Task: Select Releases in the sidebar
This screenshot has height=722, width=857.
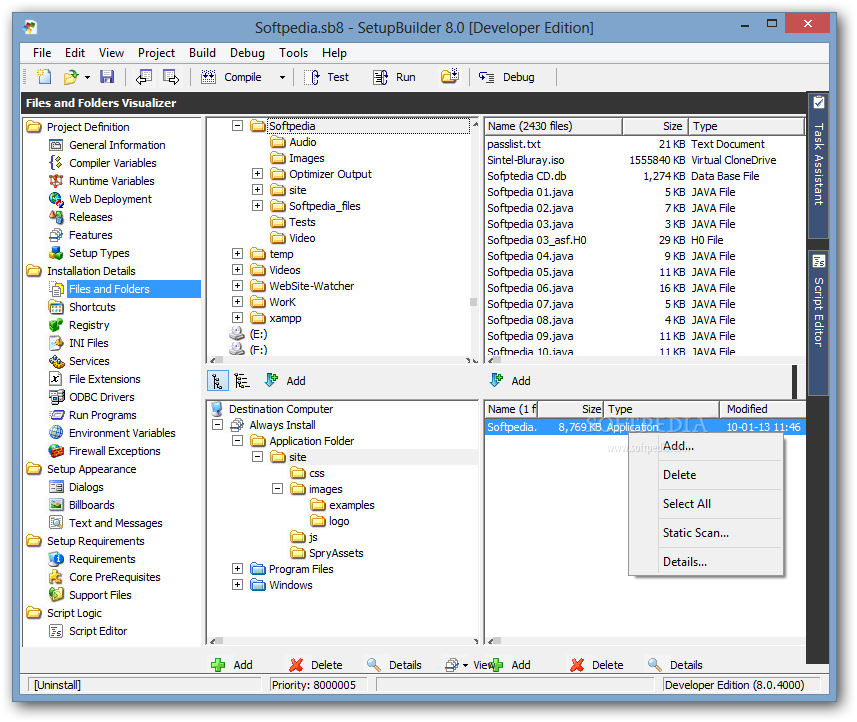Action: (91, 217)
